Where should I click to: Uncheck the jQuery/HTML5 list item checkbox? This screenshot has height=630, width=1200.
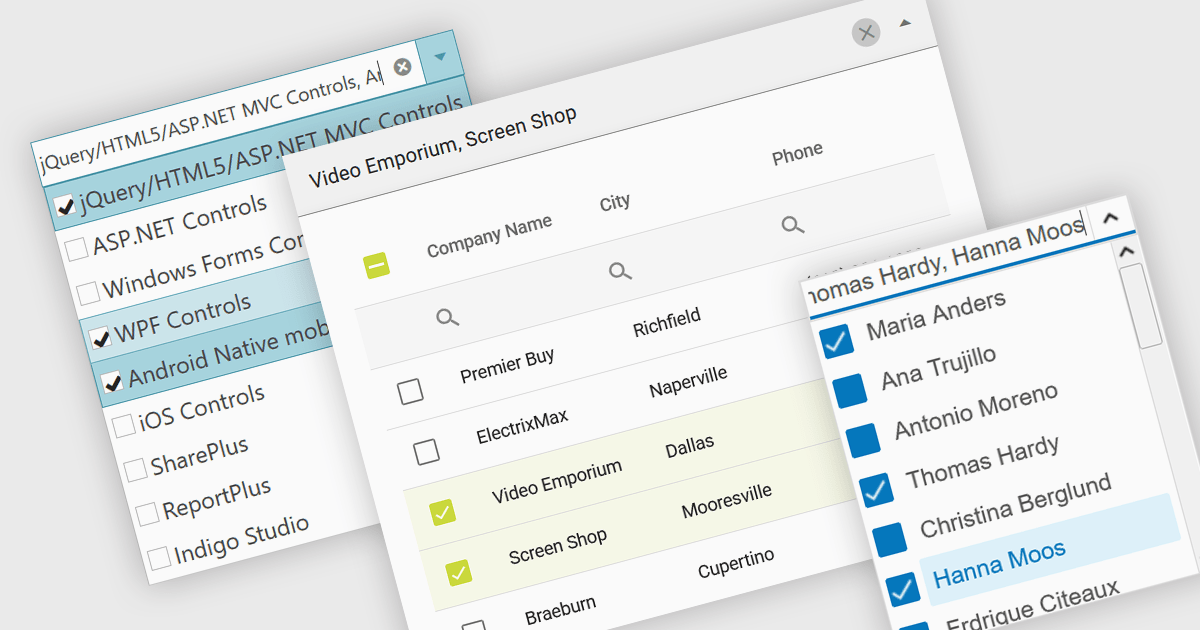(65, 206)
